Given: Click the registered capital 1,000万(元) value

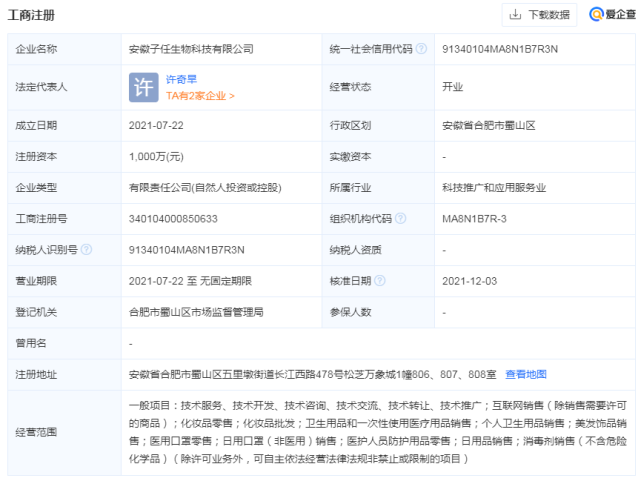Looking at the screenshot, I should (x=156, y=157).
